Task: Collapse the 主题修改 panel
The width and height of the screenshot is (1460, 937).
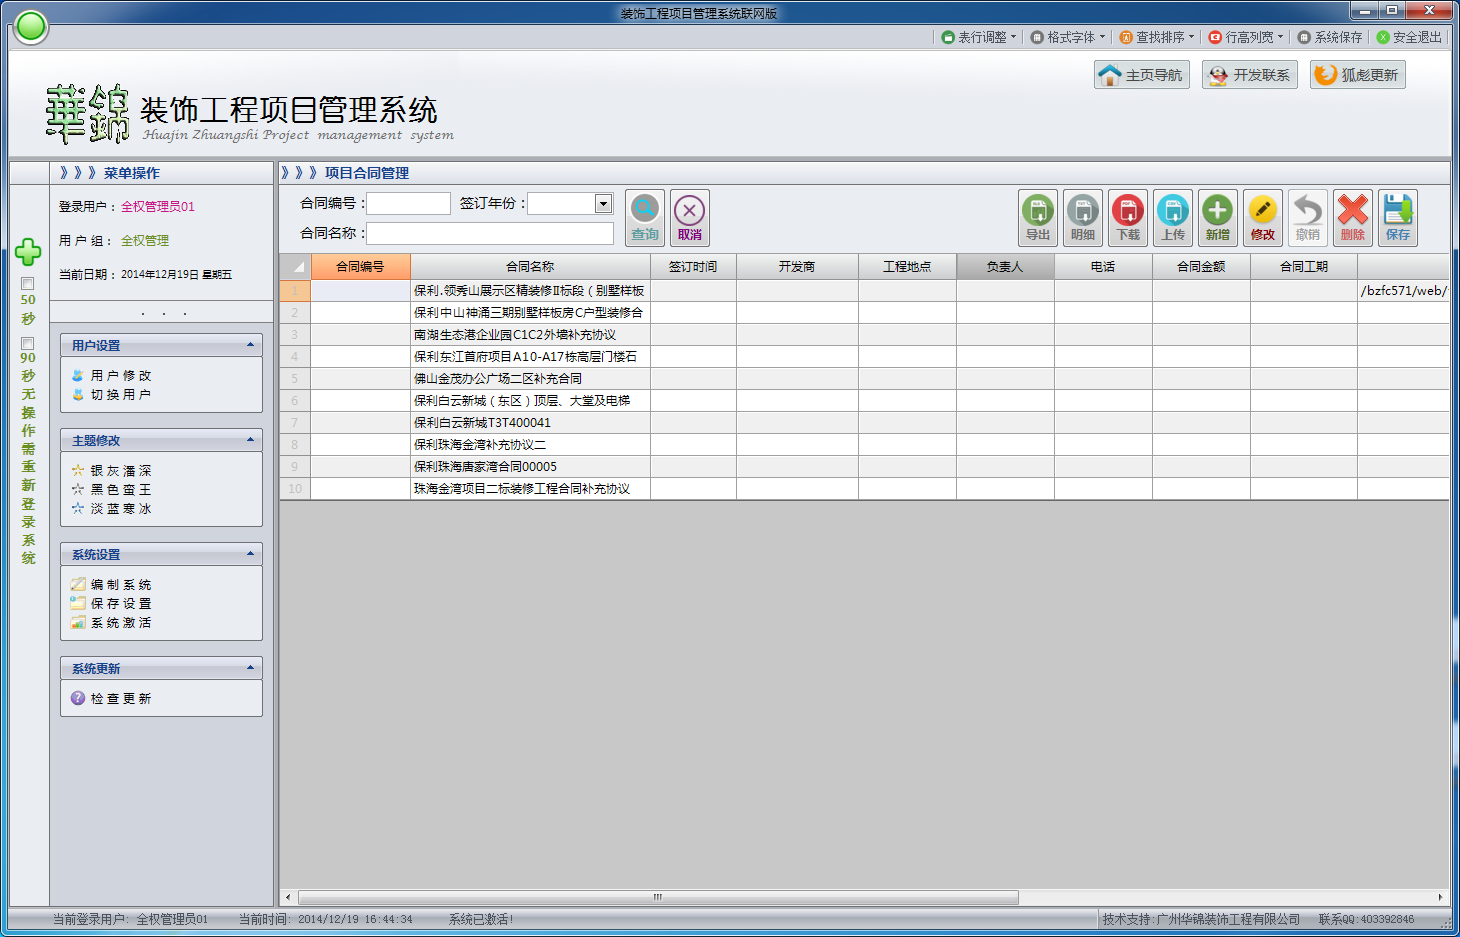Action: click(x=252, y=439)
